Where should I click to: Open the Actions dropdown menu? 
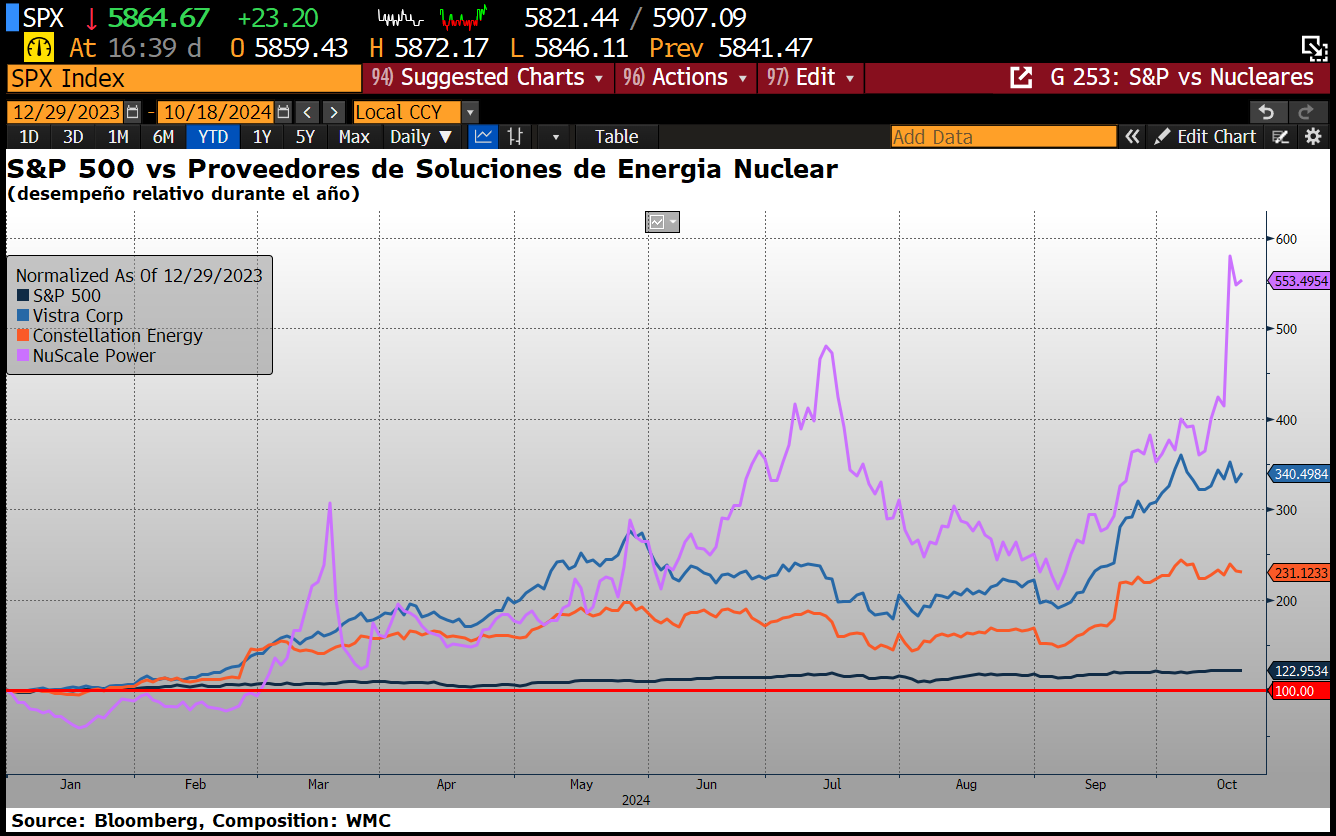click(685, 78)
